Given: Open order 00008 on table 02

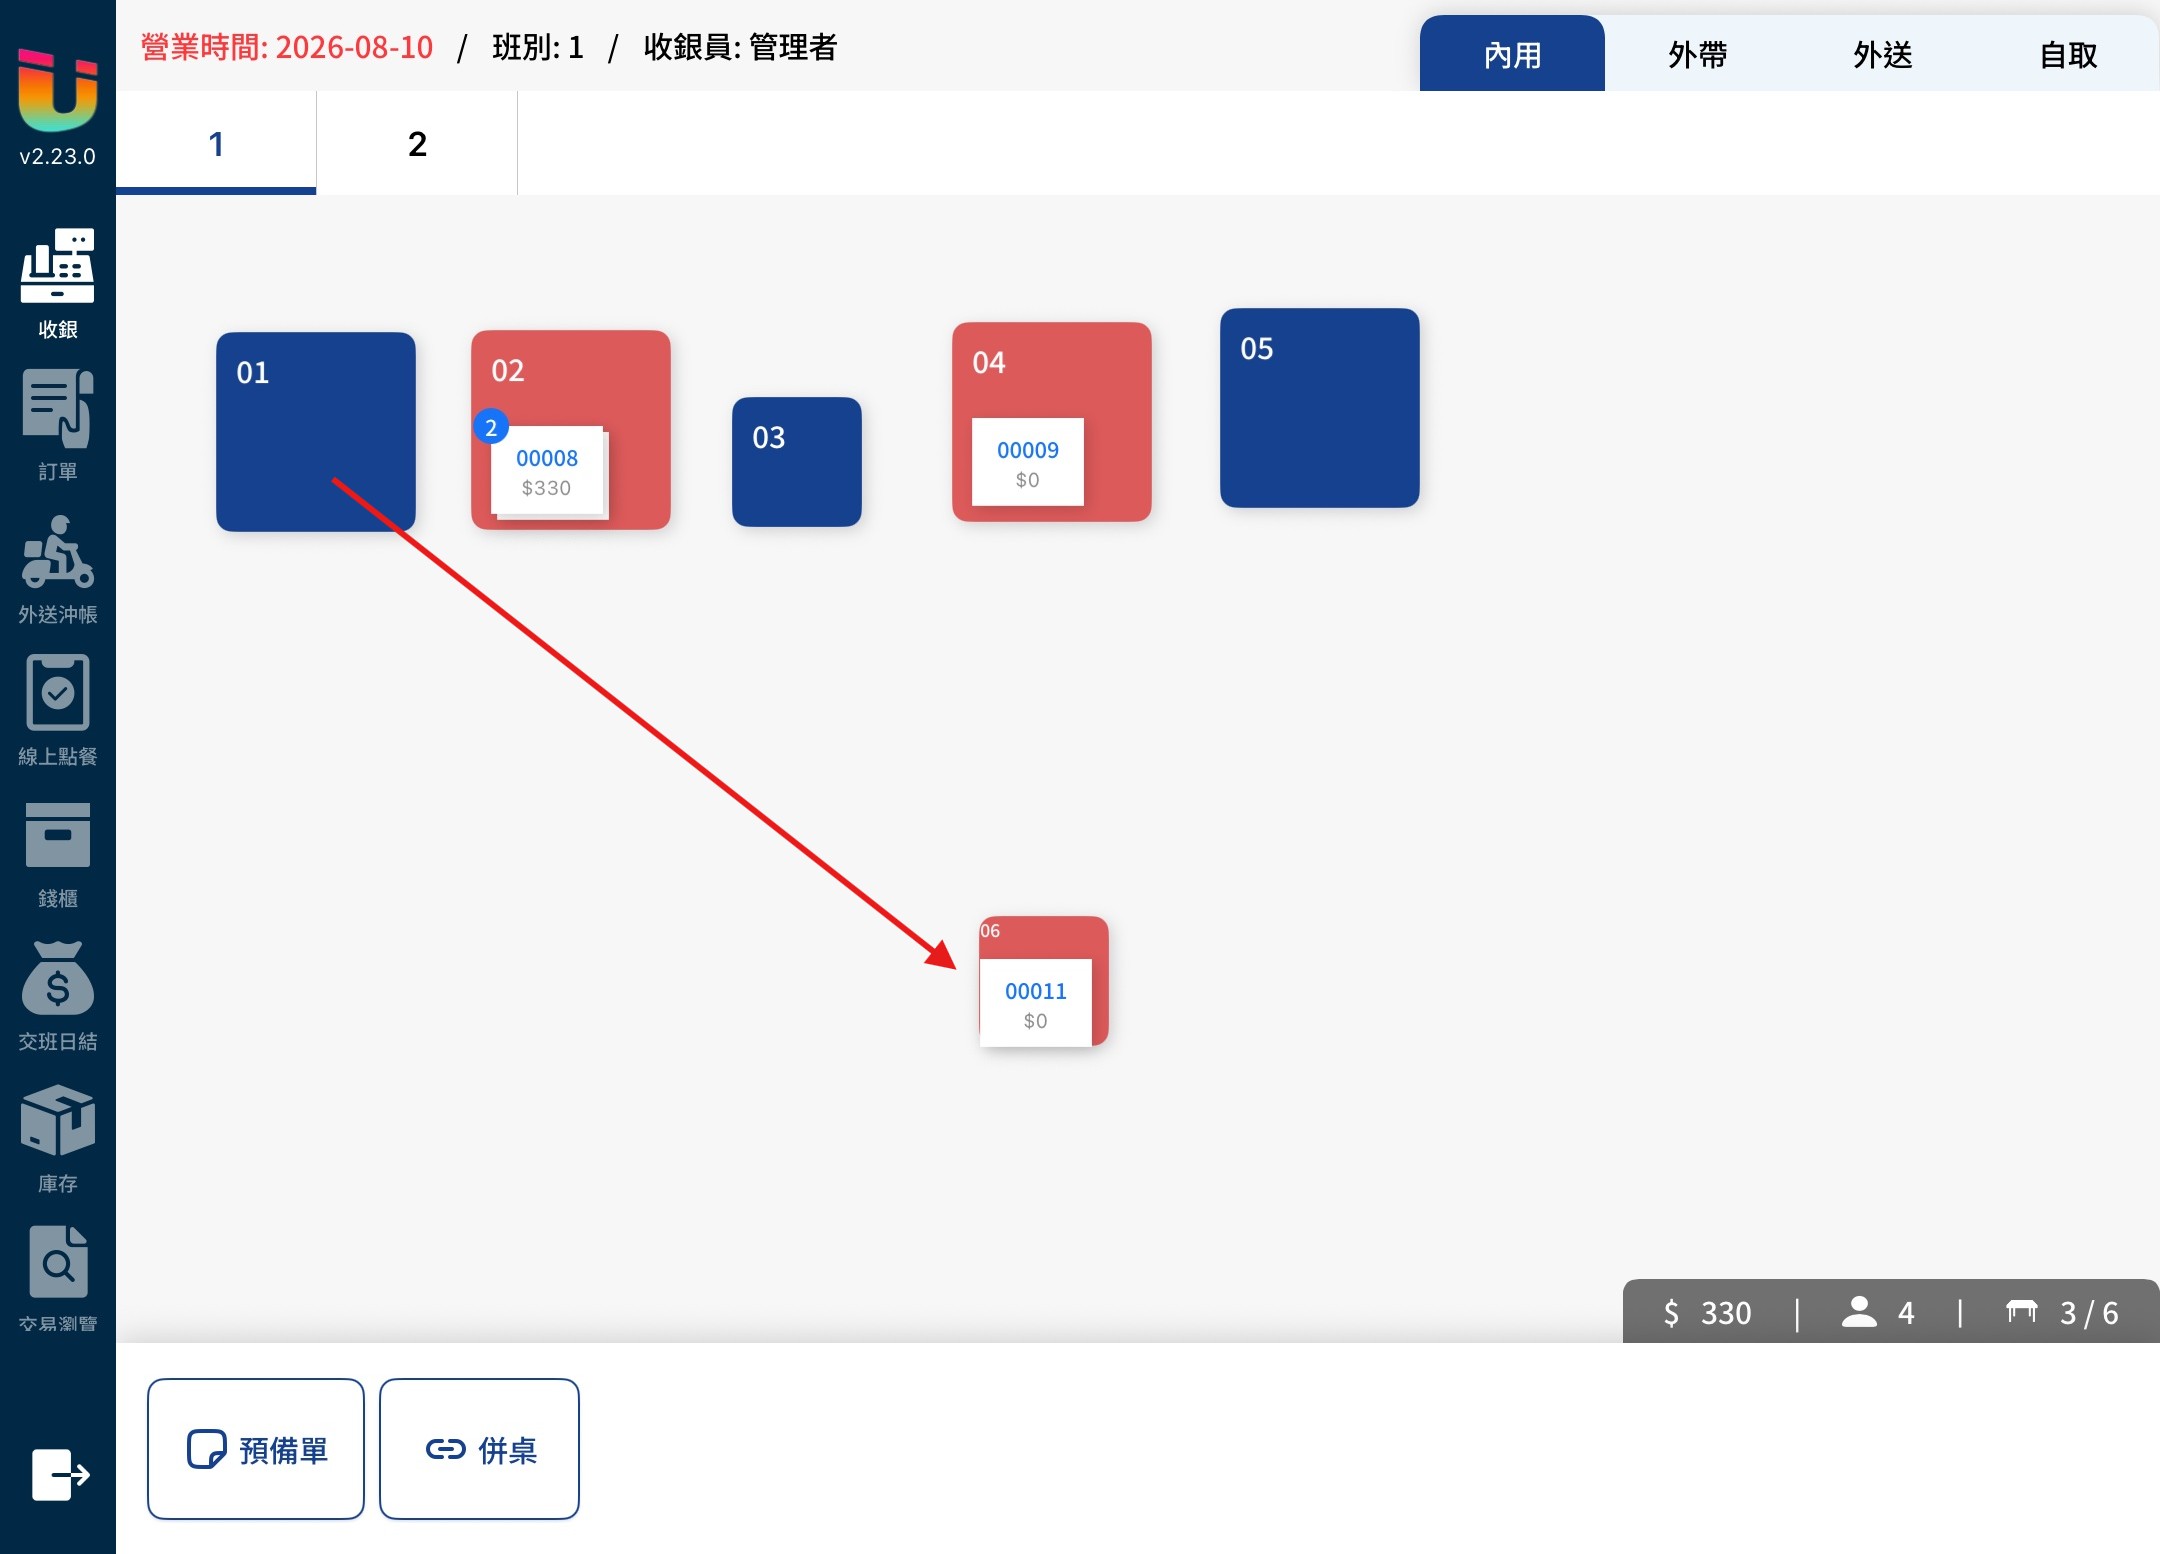Looking at the screenshot, I should pyautogui.click(x=547, y=471).
